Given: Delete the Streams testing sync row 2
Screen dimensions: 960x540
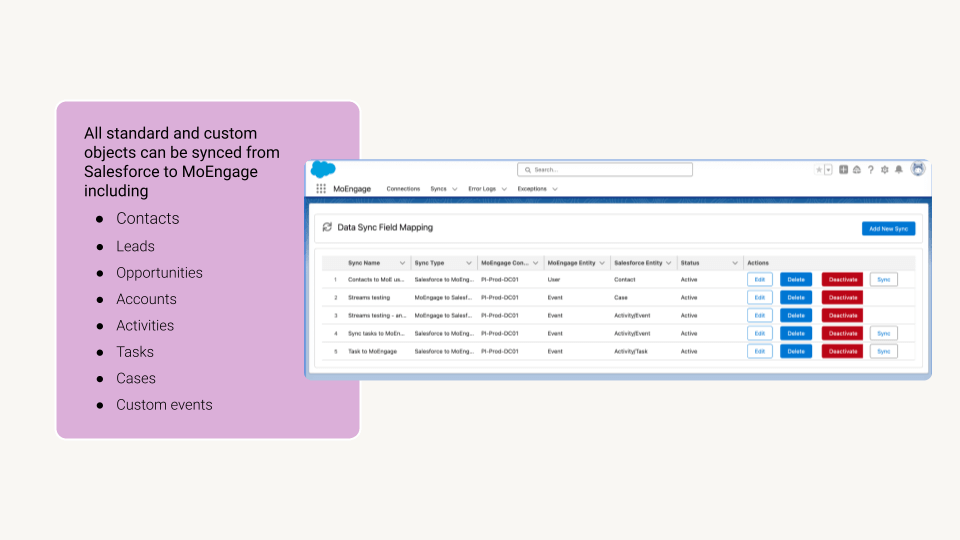Looking at the screenshot, I should (796, 298).
